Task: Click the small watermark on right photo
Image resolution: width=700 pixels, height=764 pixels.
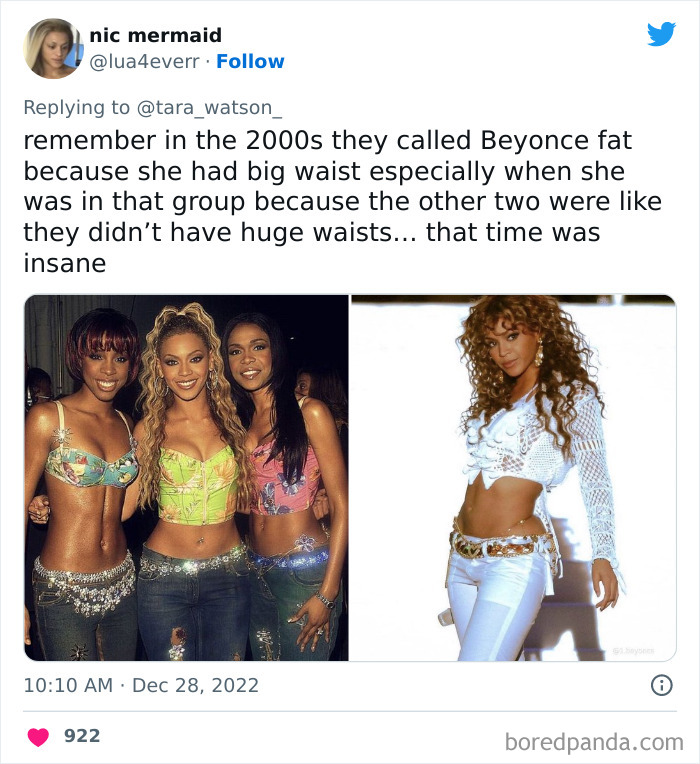Action: click(x=634, y=650)
